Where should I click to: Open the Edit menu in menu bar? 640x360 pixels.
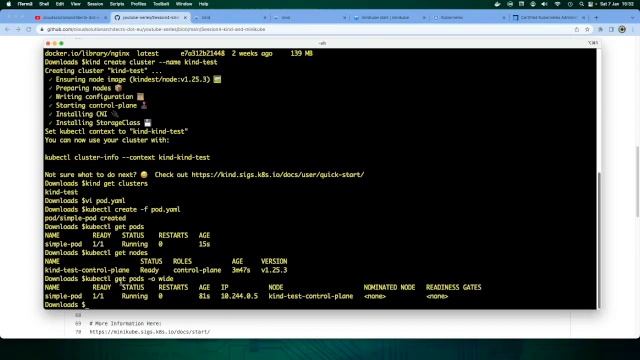(x=60, y=4)
